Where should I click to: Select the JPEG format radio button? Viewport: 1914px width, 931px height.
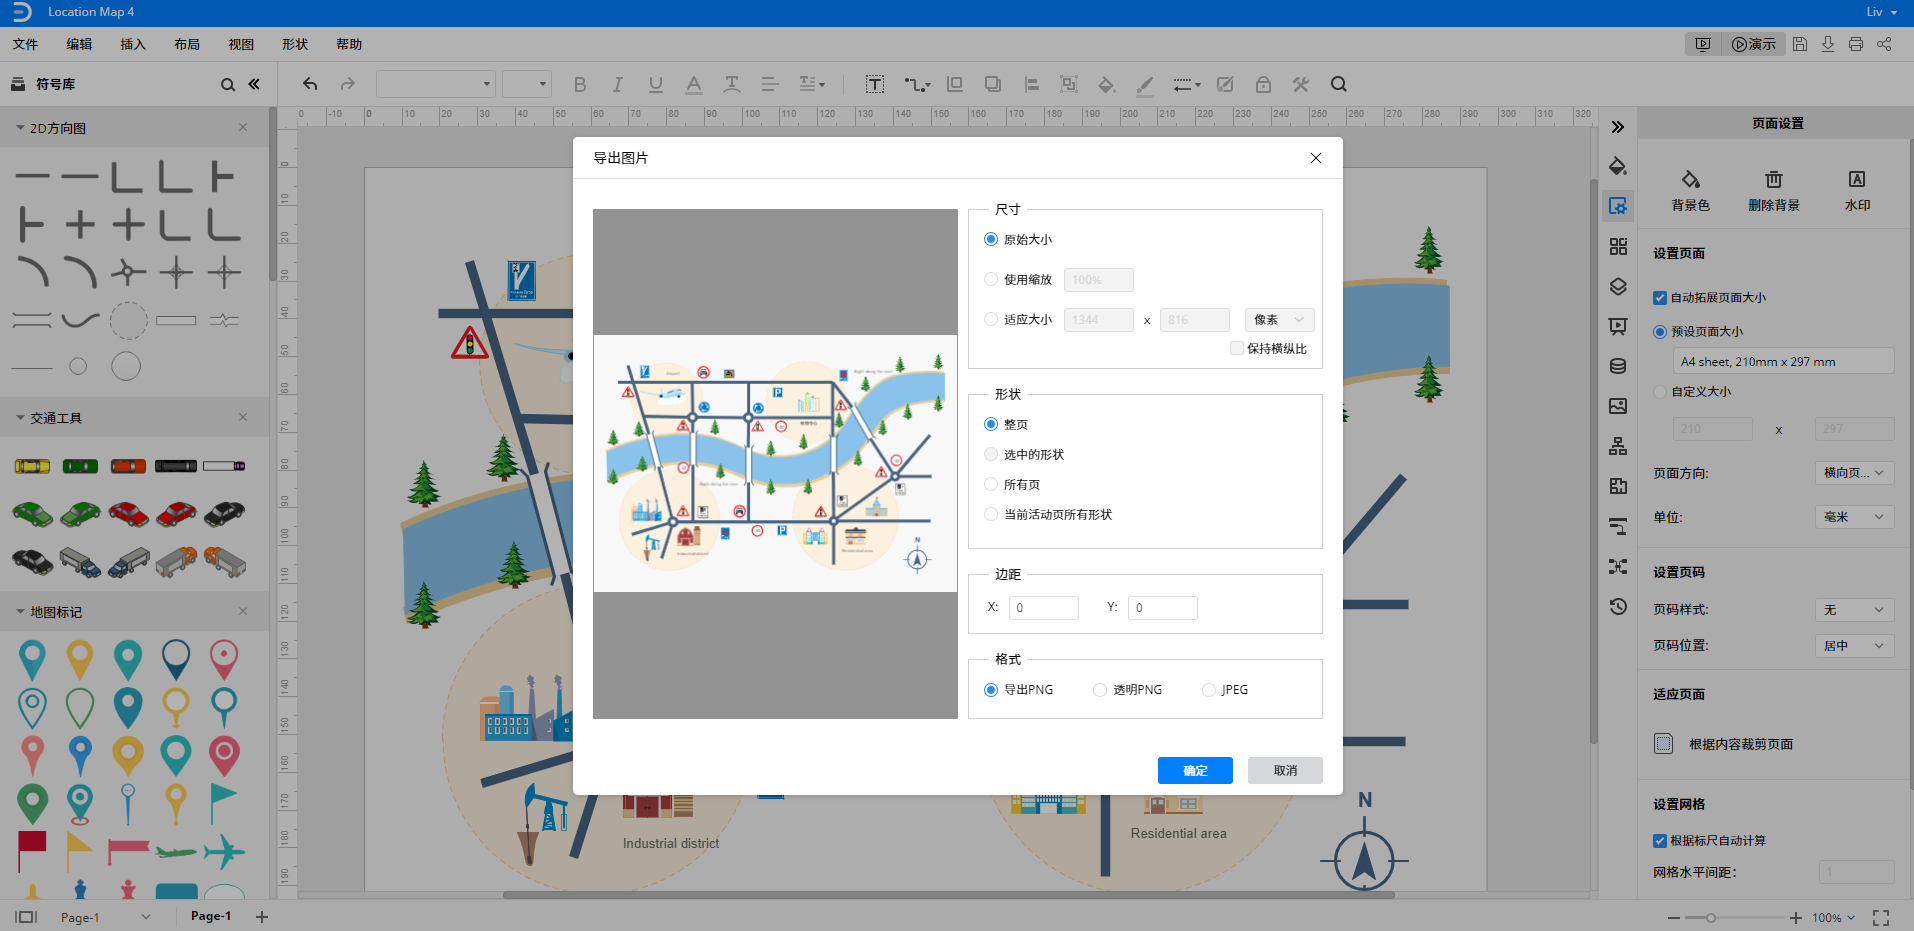(x=1209, y=690)
